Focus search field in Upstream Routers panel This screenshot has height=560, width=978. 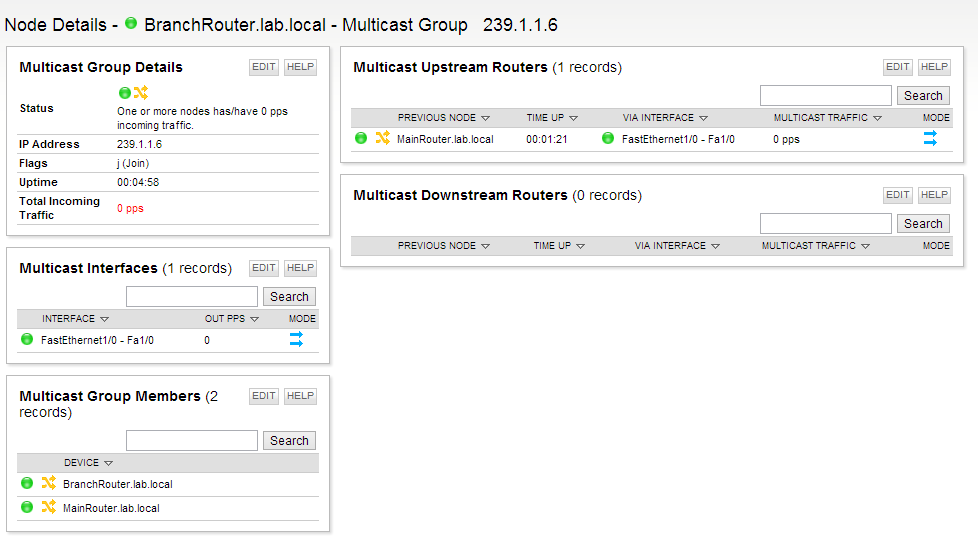point(826,95)
